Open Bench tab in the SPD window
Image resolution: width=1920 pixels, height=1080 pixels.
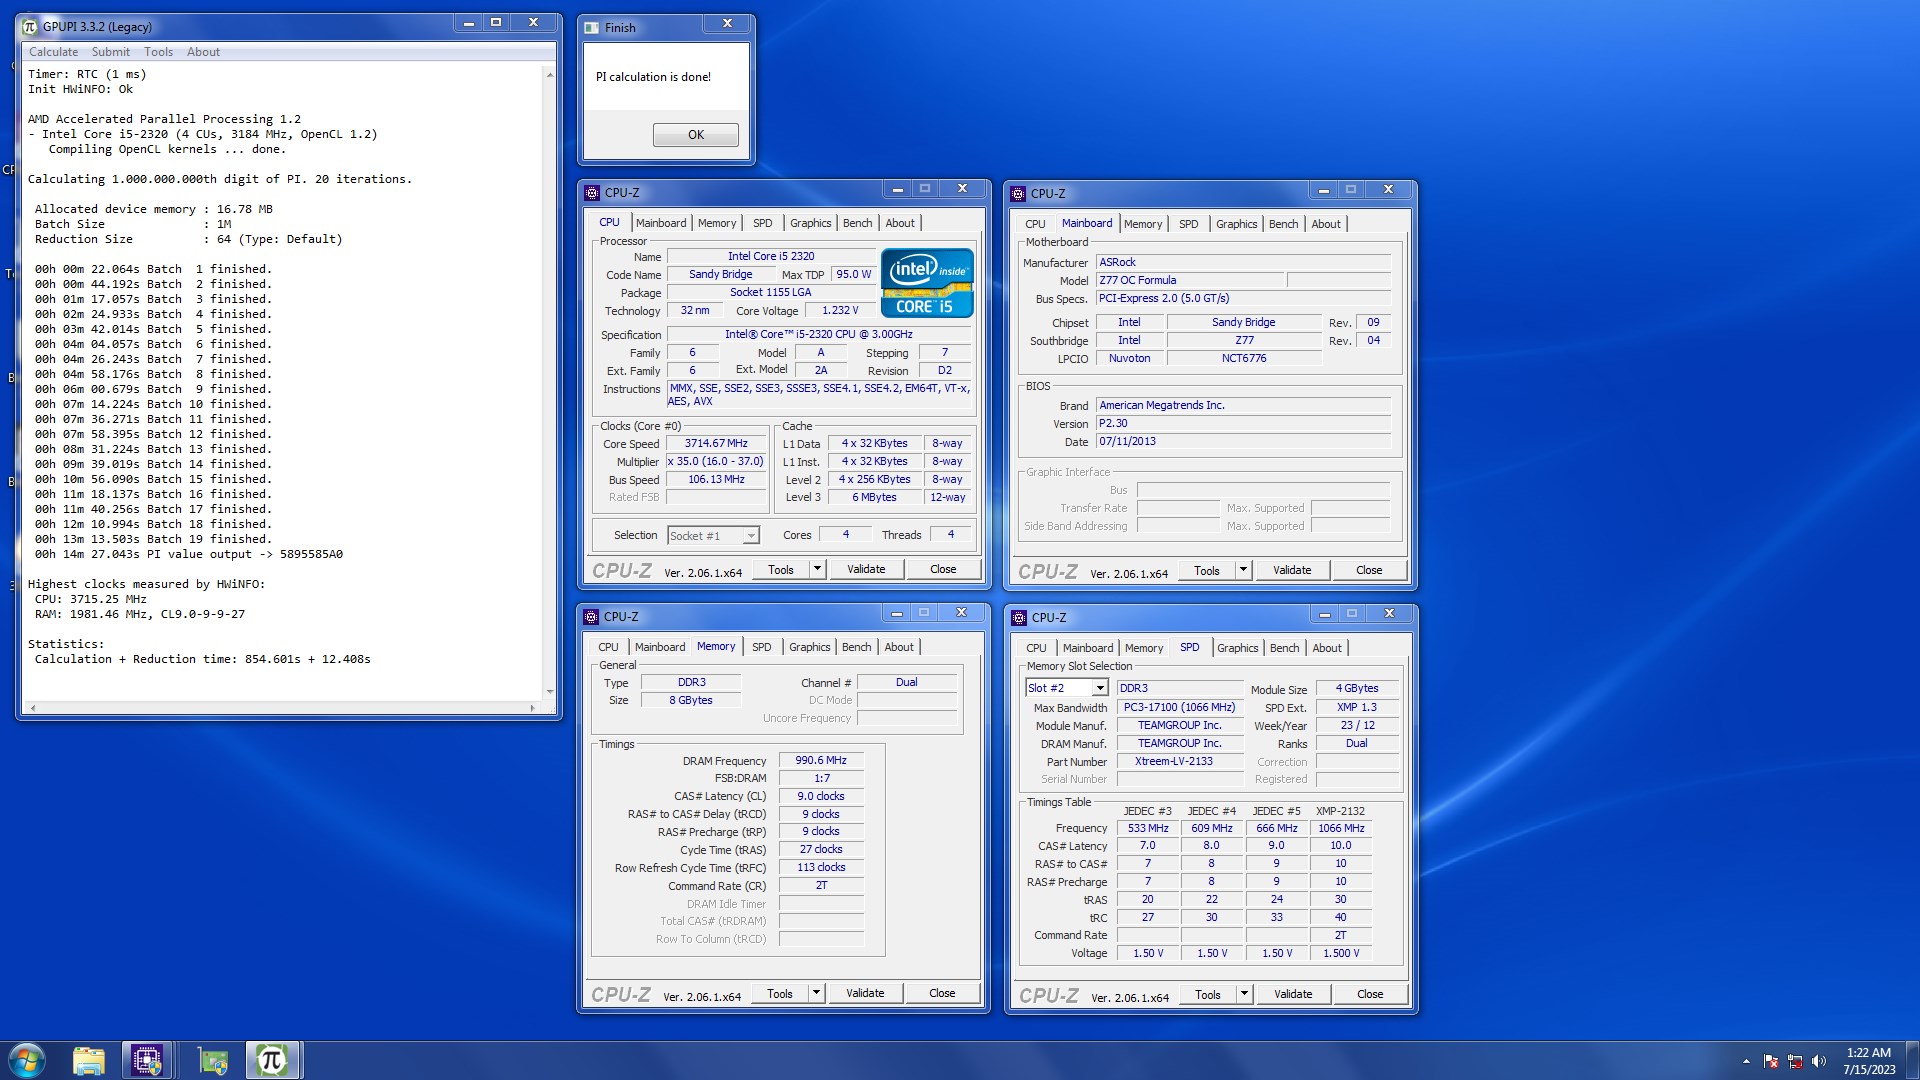click(1285, 648)
